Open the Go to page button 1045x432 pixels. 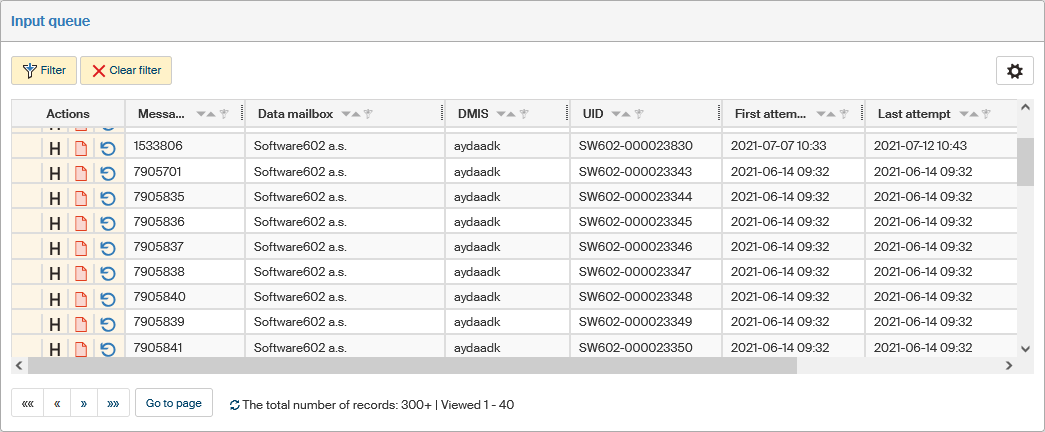pyautogui.click(x=174, y=404)
